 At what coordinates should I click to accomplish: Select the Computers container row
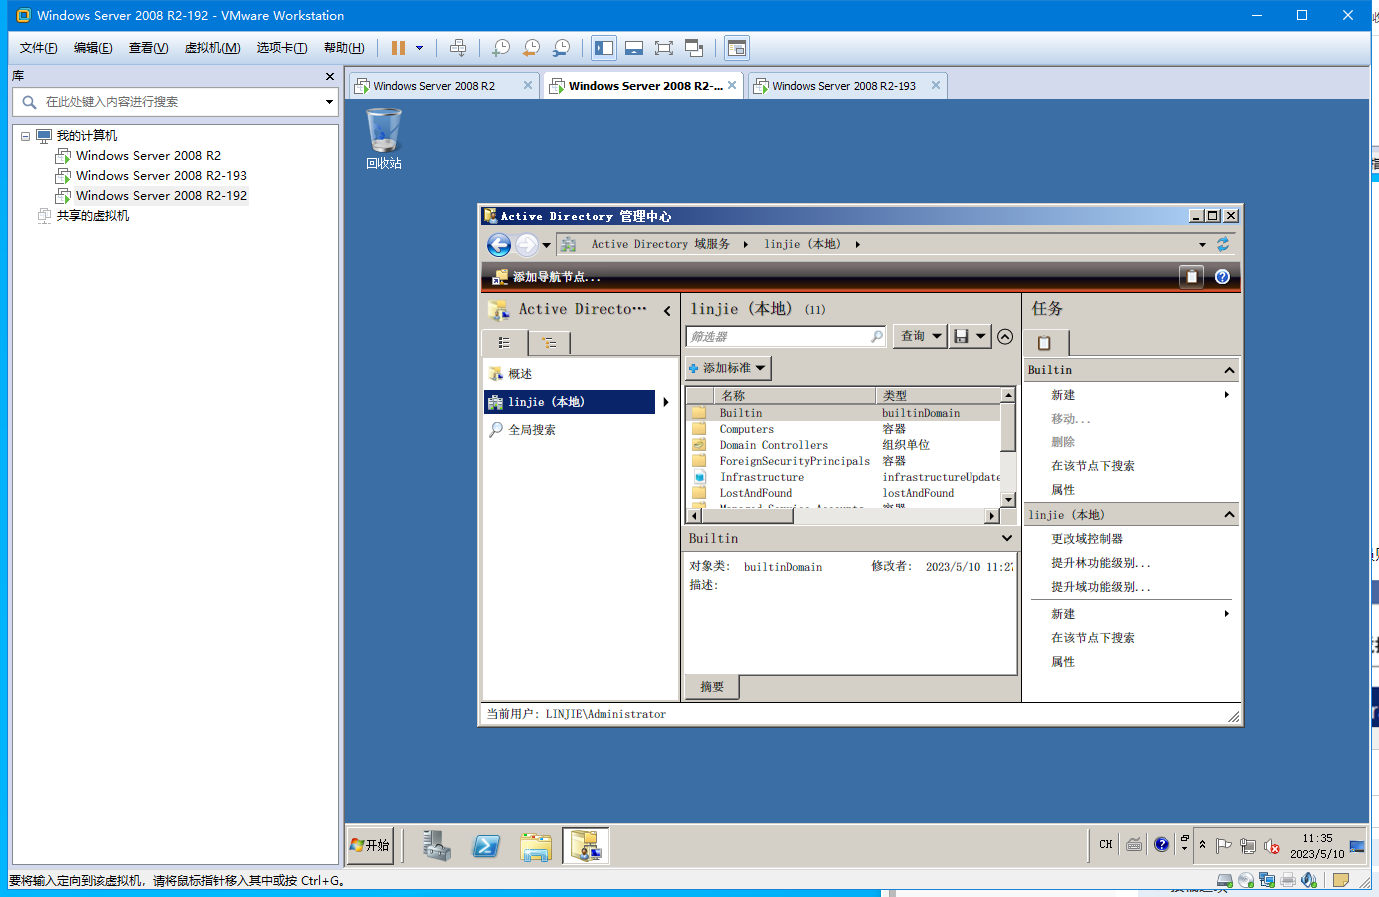[x=842, y=429]
